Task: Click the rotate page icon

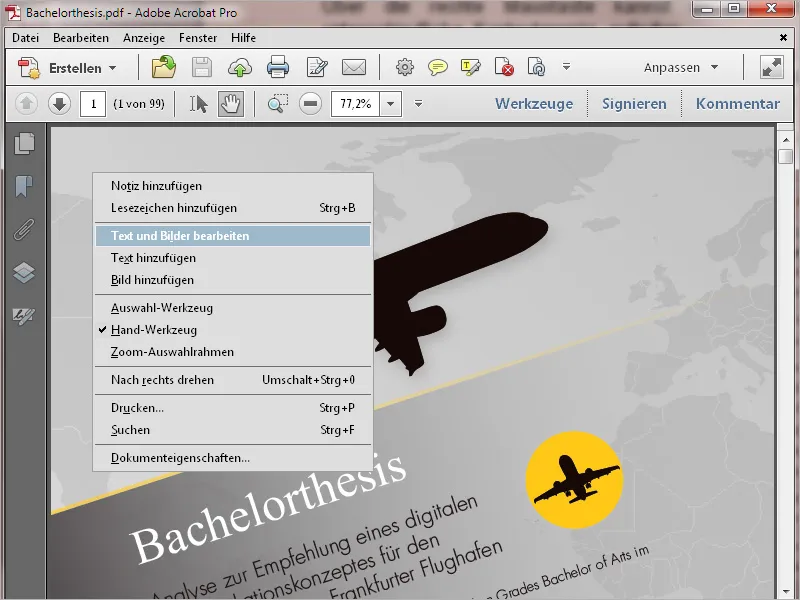Action: (x=536, y=67)
